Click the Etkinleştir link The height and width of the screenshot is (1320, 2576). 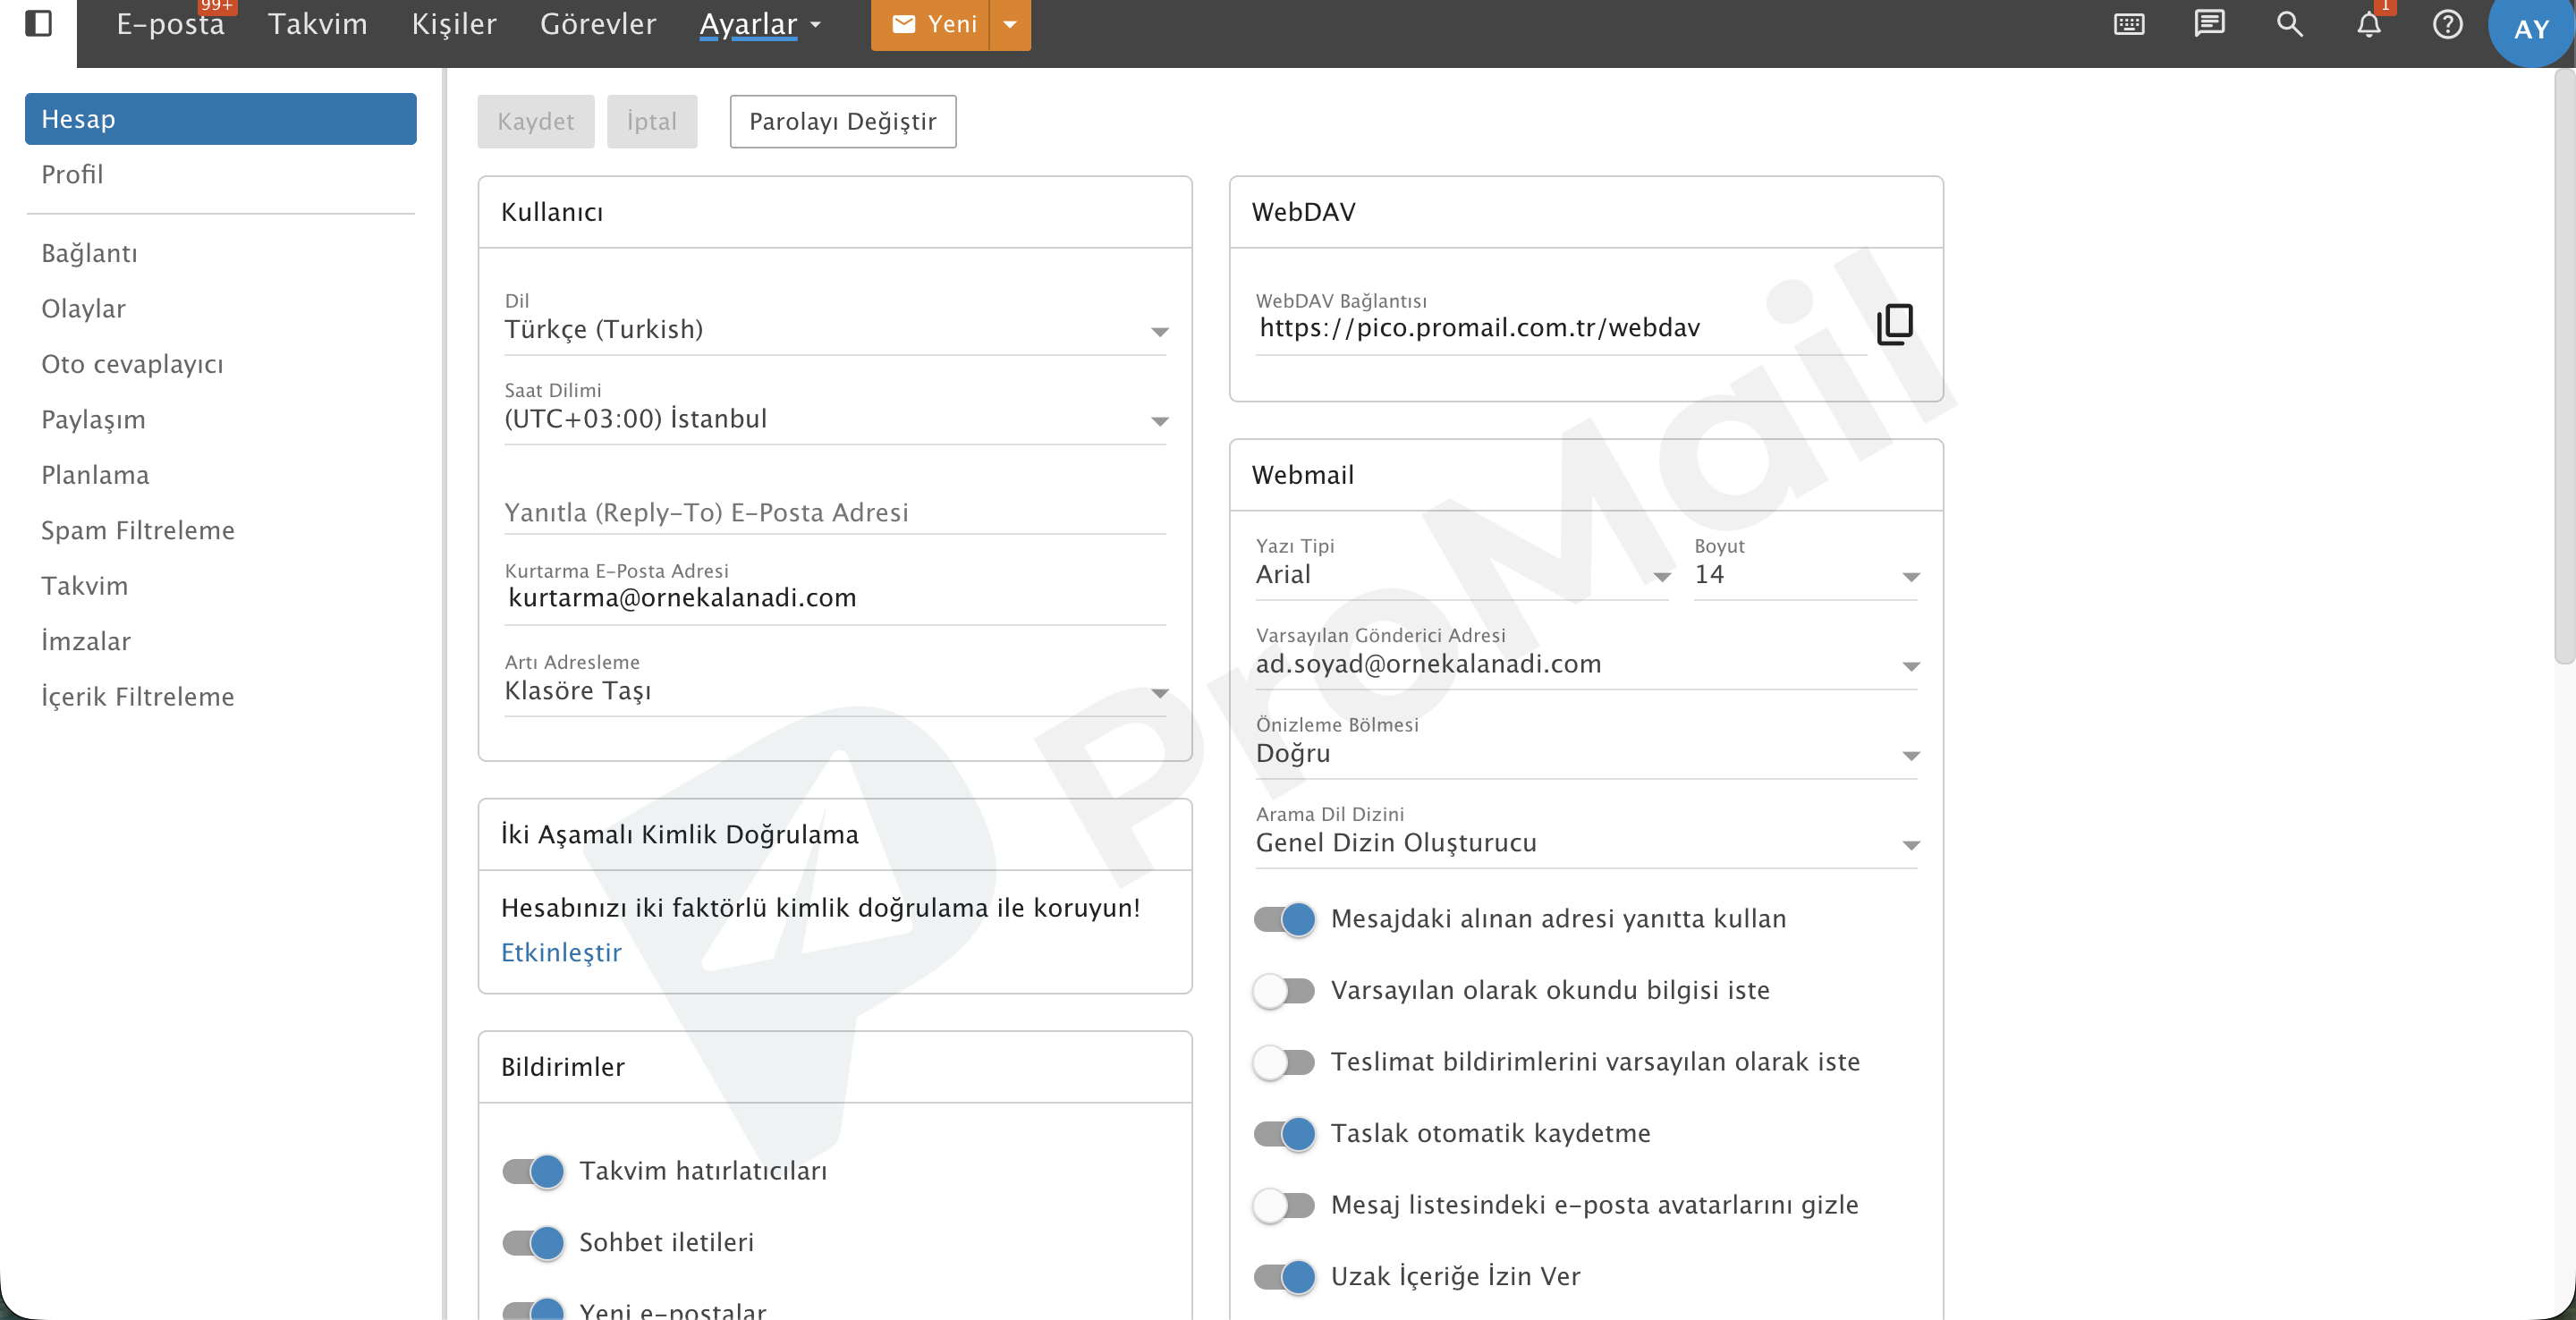561,952
